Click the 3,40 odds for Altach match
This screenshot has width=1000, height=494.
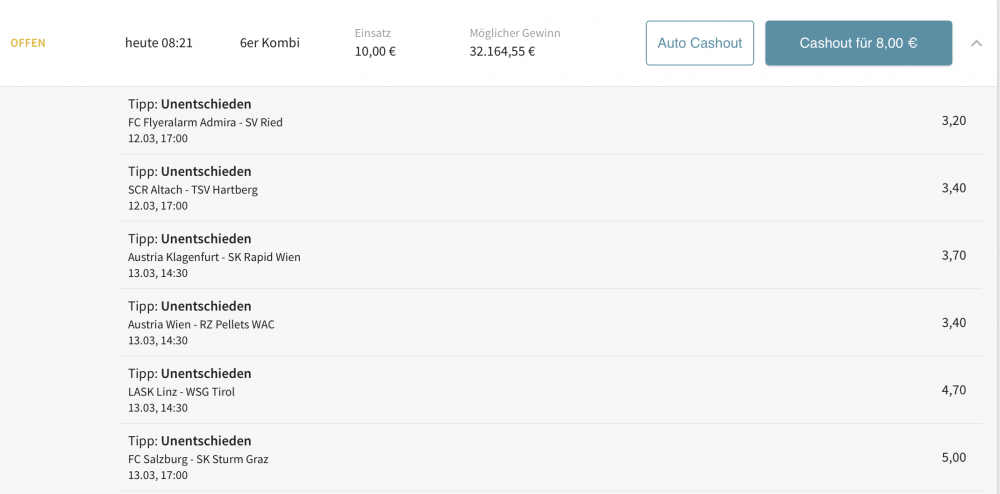coord(954,188)
